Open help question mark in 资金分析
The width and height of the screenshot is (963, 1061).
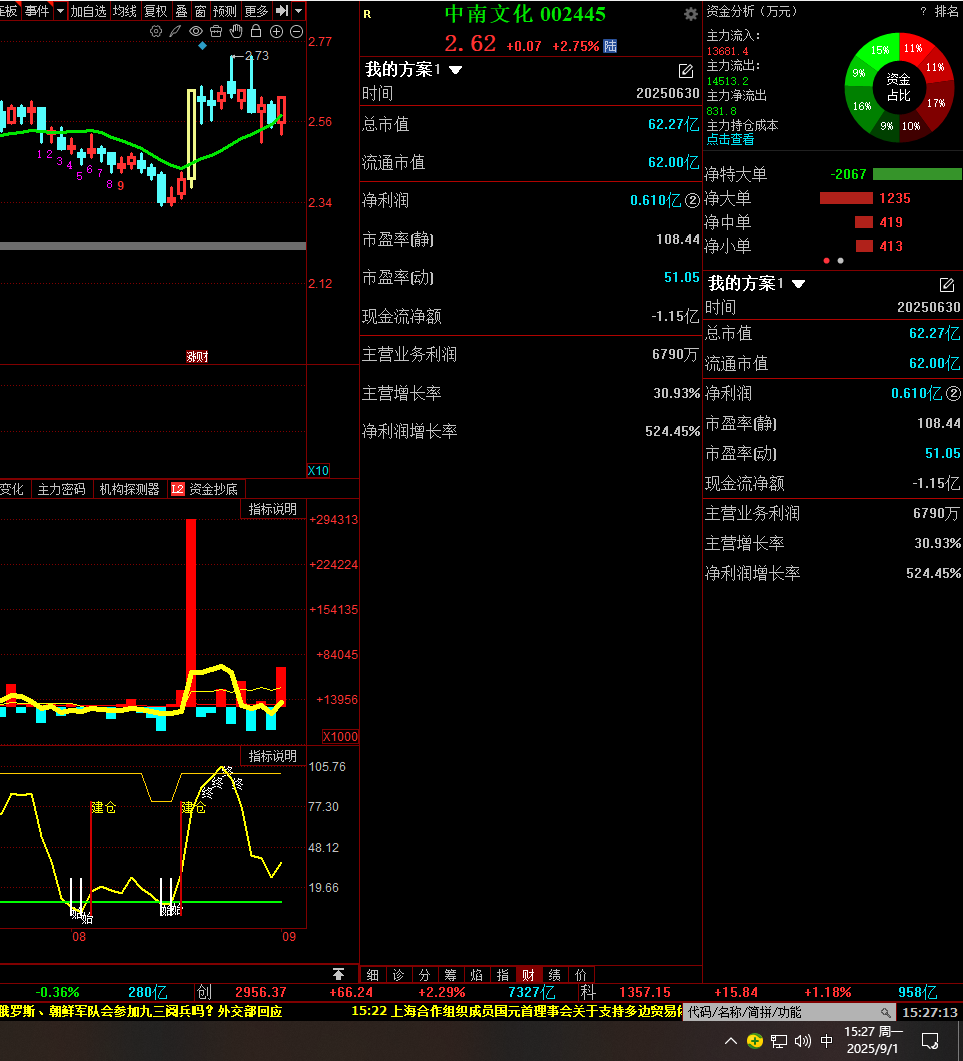point(924,12)
